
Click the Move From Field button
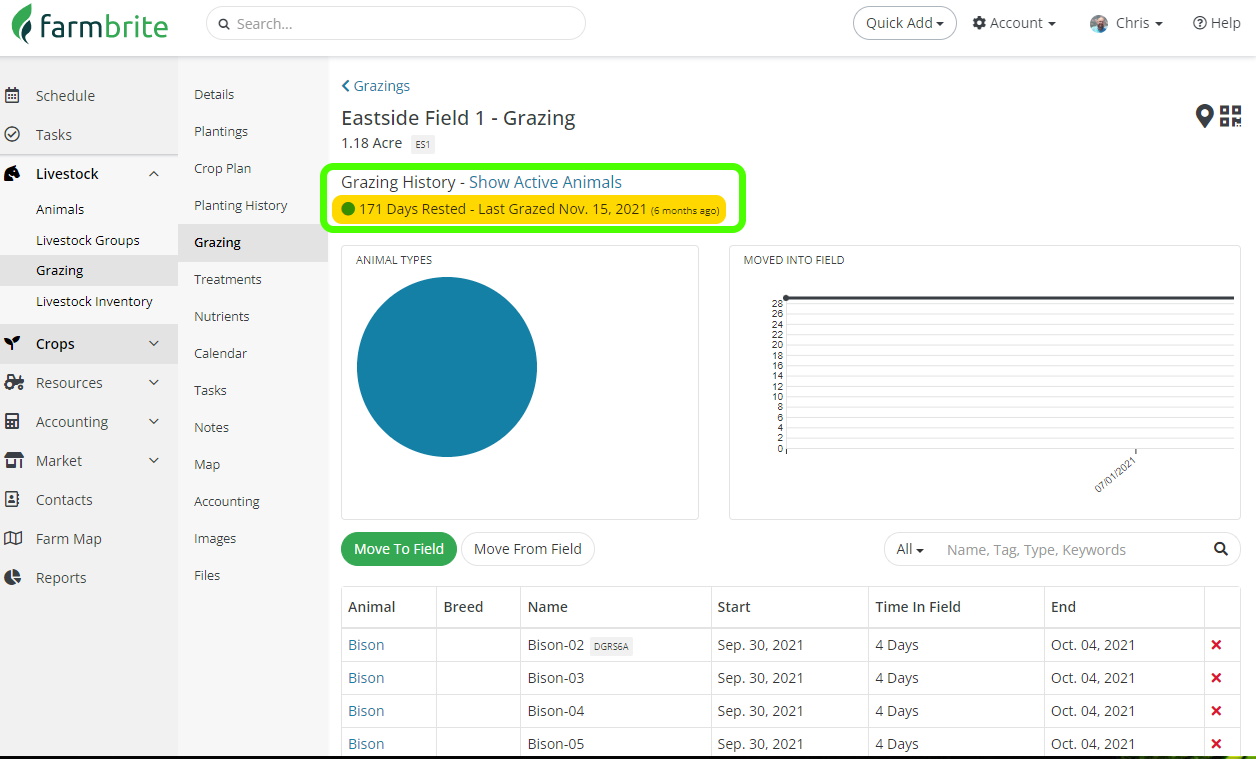click(x=528, y=549)
